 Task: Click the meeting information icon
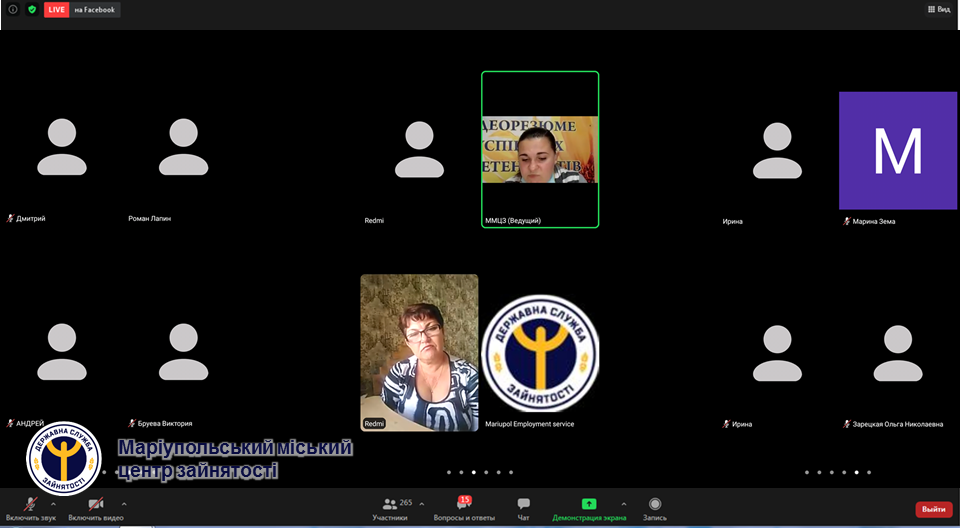13,9
